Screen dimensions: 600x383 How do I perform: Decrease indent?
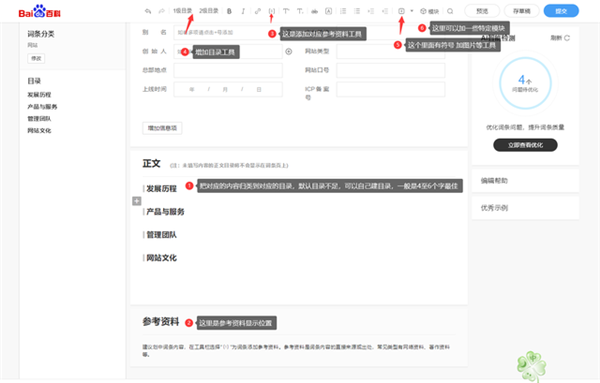click(385, 11)
